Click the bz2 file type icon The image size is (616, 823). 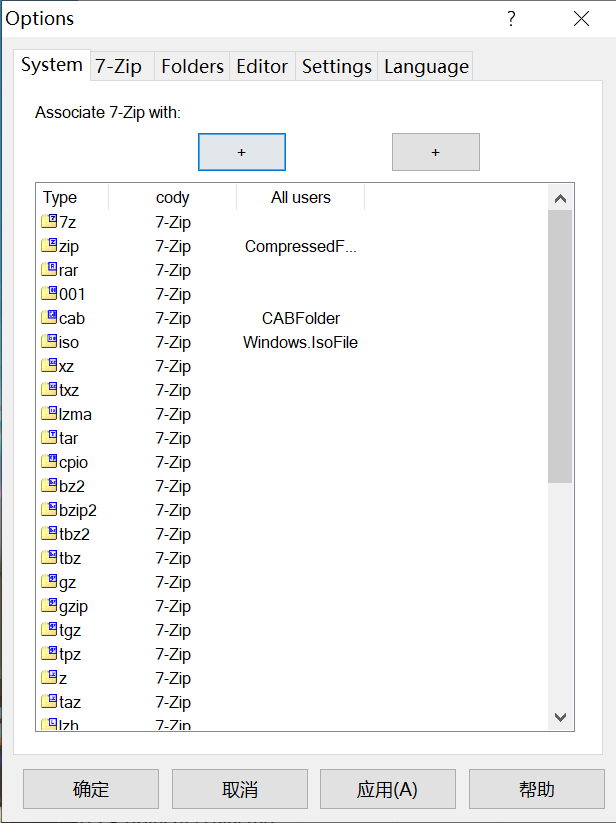pyautogui.click(x=49, y=486)
